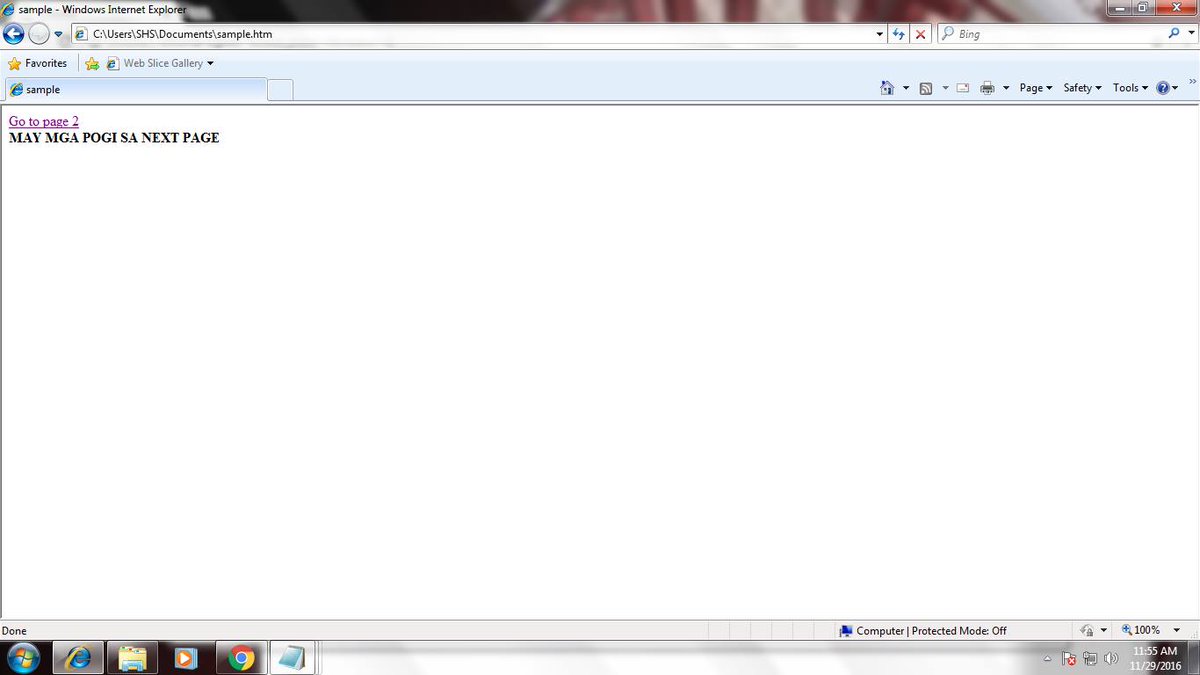1200x675 pixels.
Task: Click the Add to Favorites Bar star icon
Action: (92, 63)
